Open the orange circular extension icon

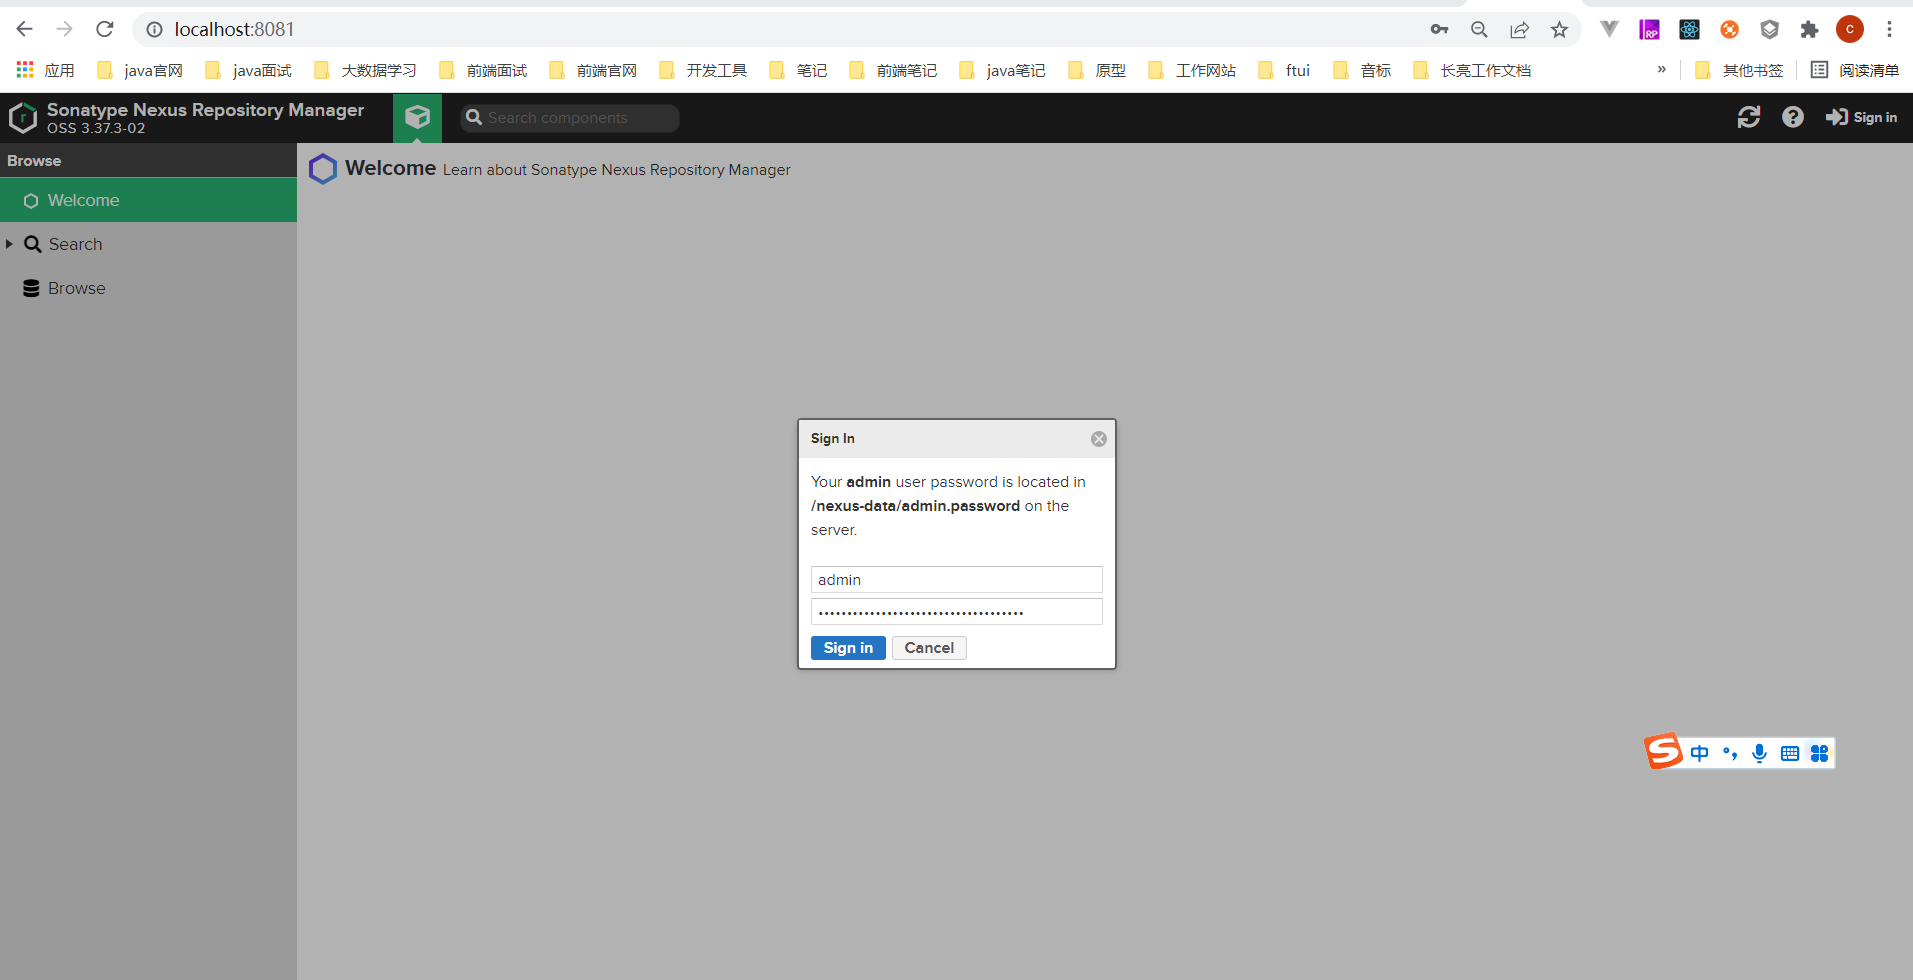coord(1729,29)
